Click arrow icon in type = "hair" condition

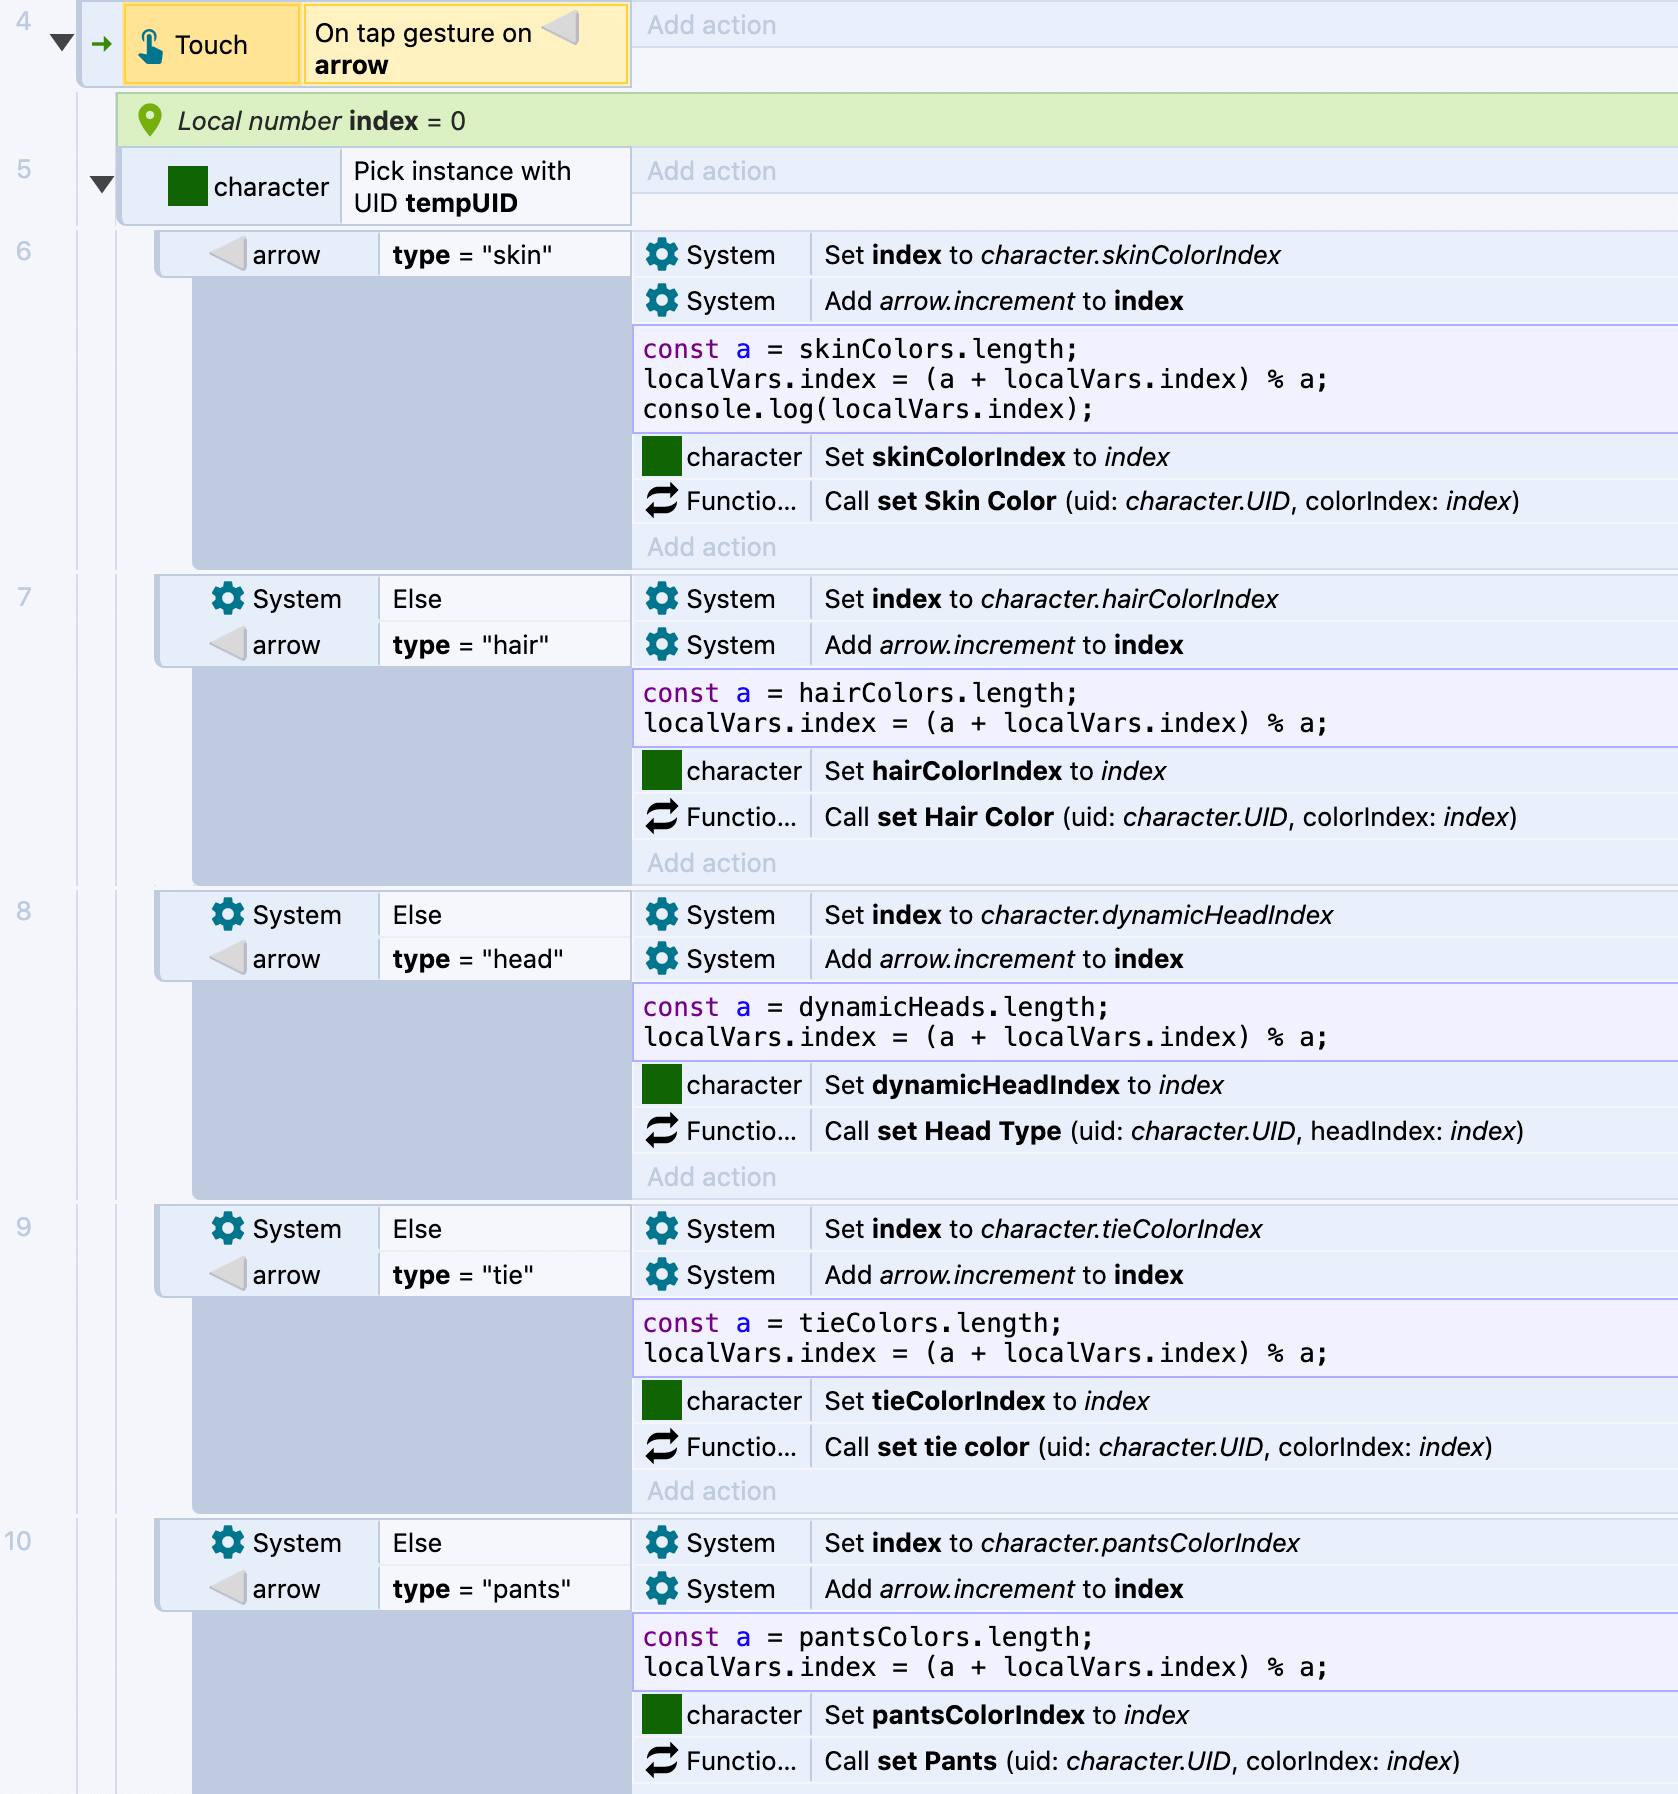click(228, 644)
